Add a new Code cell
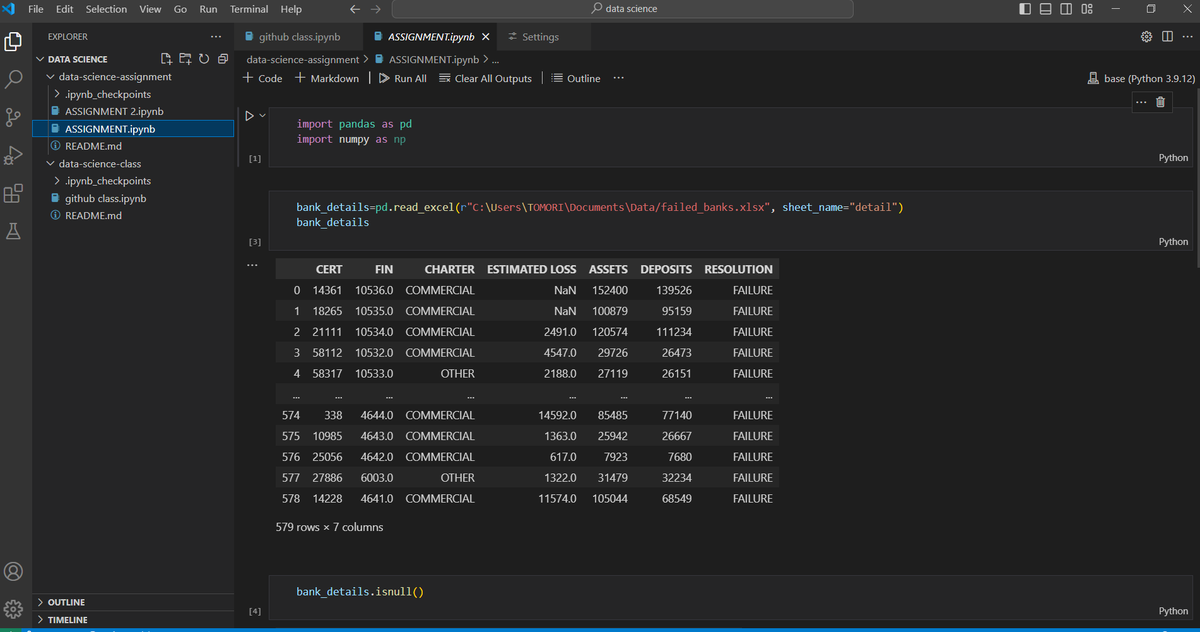This screenshot has width=1200, height=632. point(263,78)
